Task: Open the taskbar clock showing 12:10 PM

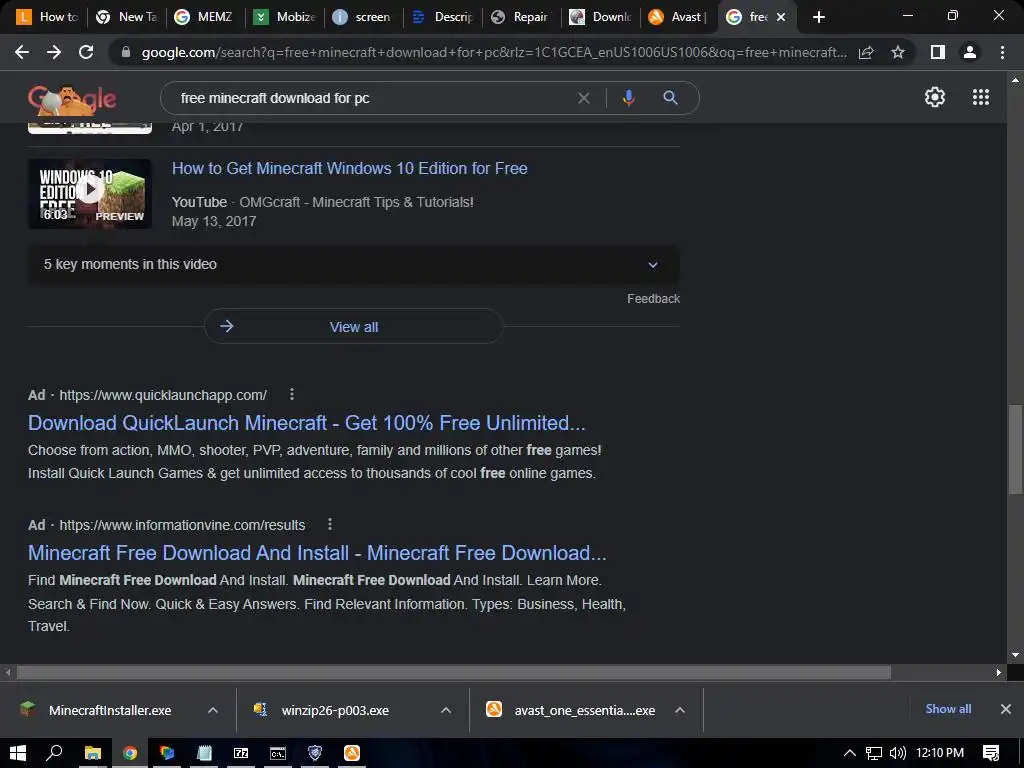Action: (940, 753)
